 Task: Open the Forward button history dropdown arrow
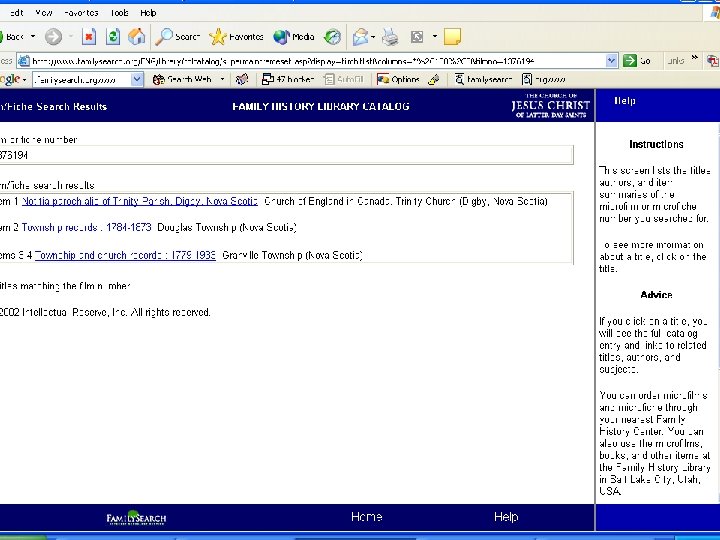pyautogui.click(x=71, y=36)
